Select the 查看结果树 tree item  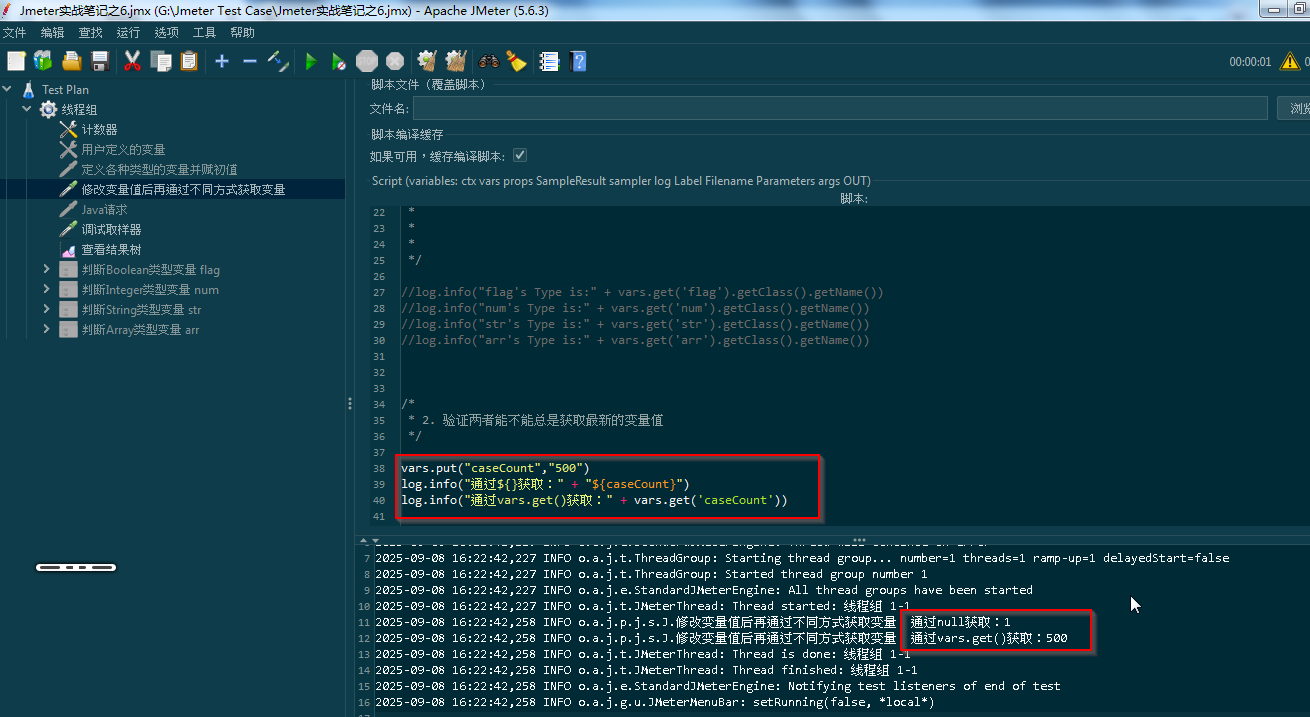click(111, 249)
